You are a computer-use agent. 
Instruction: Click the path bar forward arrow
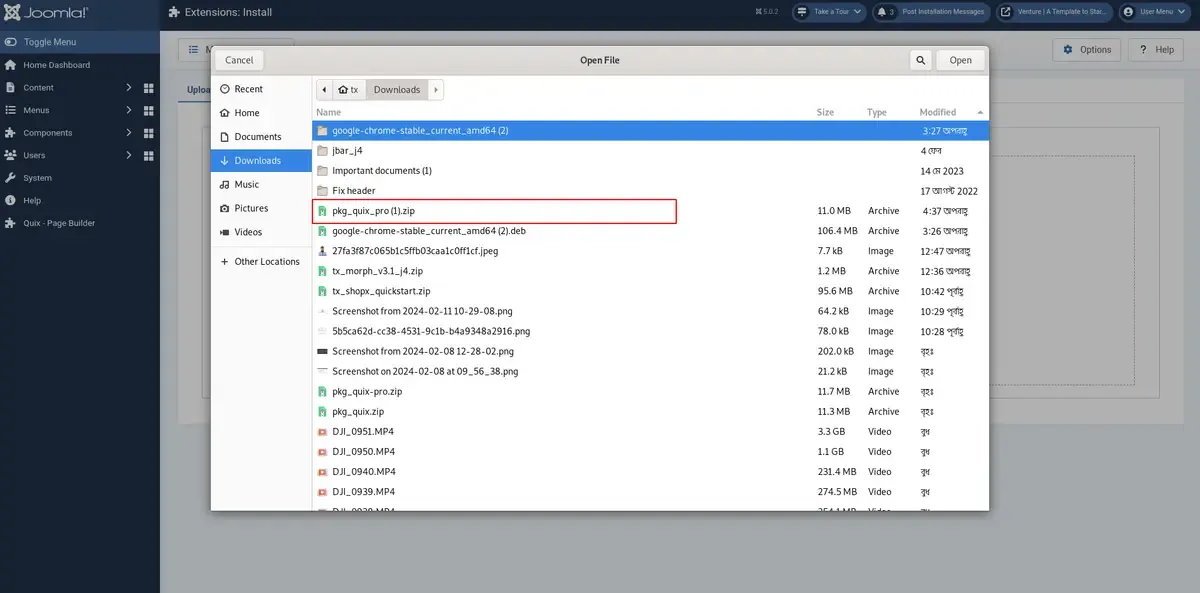tap(436, 89)
